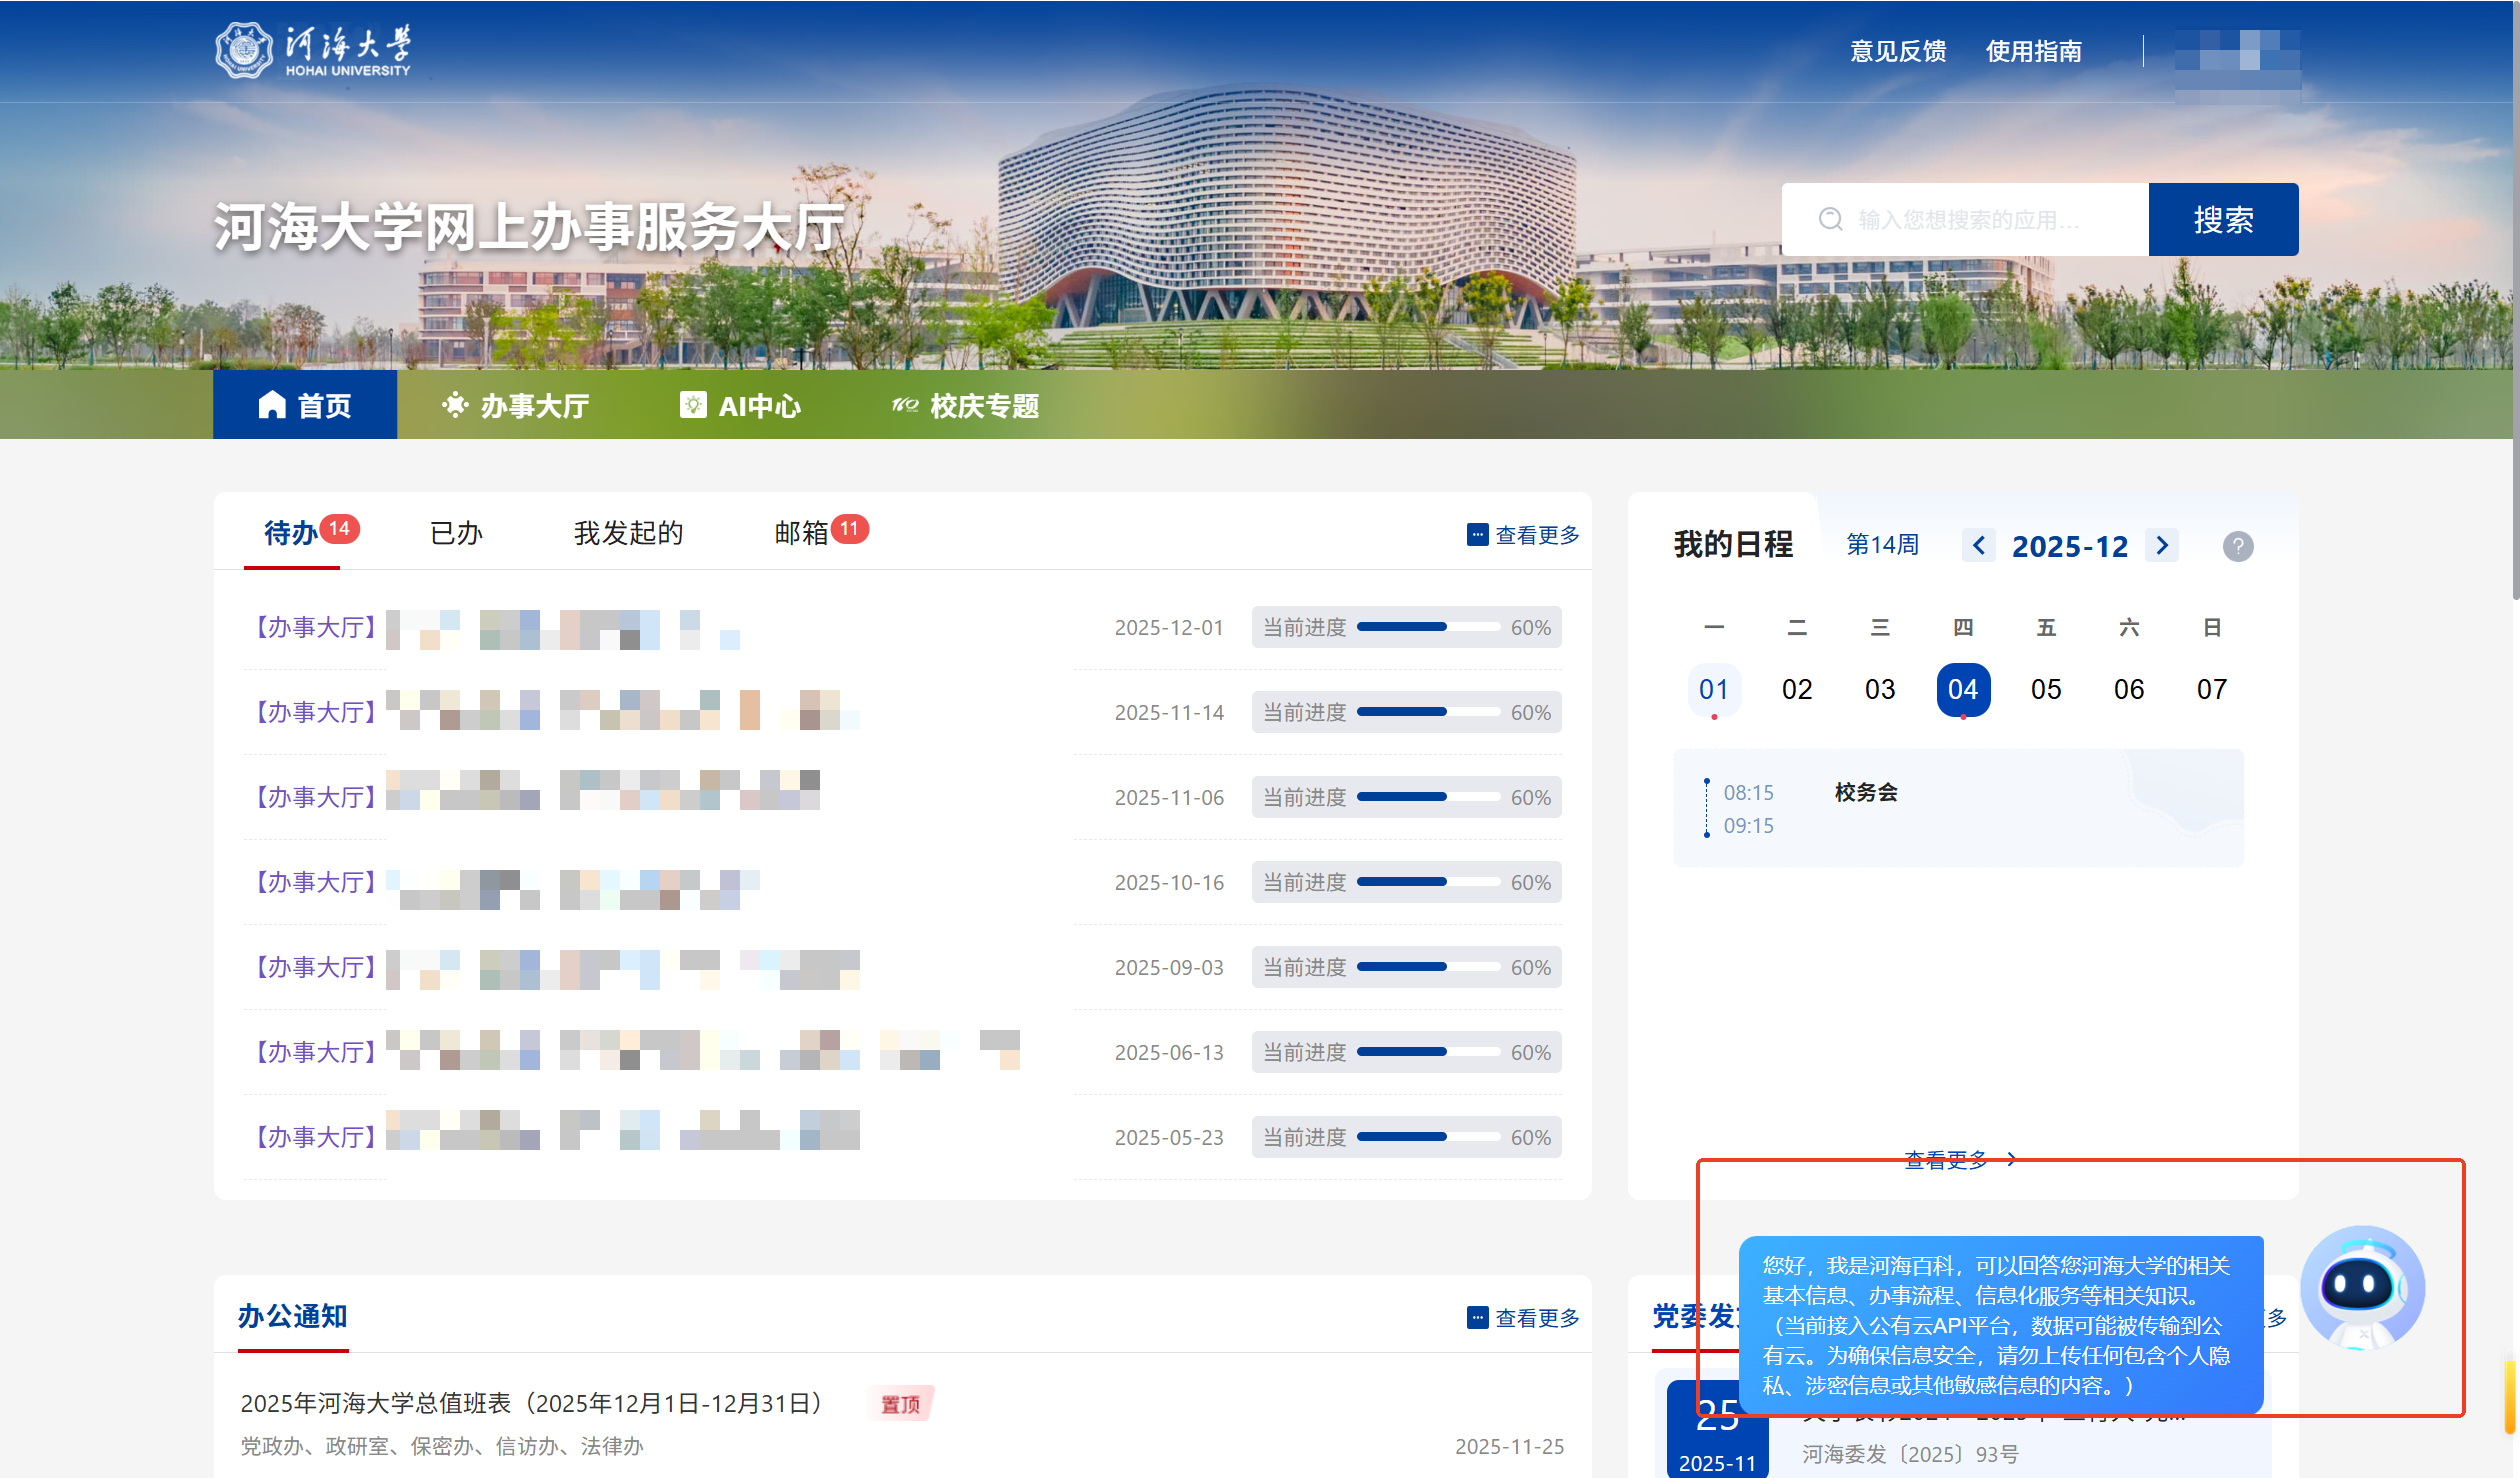
Task: Open AI中心 navigation item
Action: pos(741,405)
